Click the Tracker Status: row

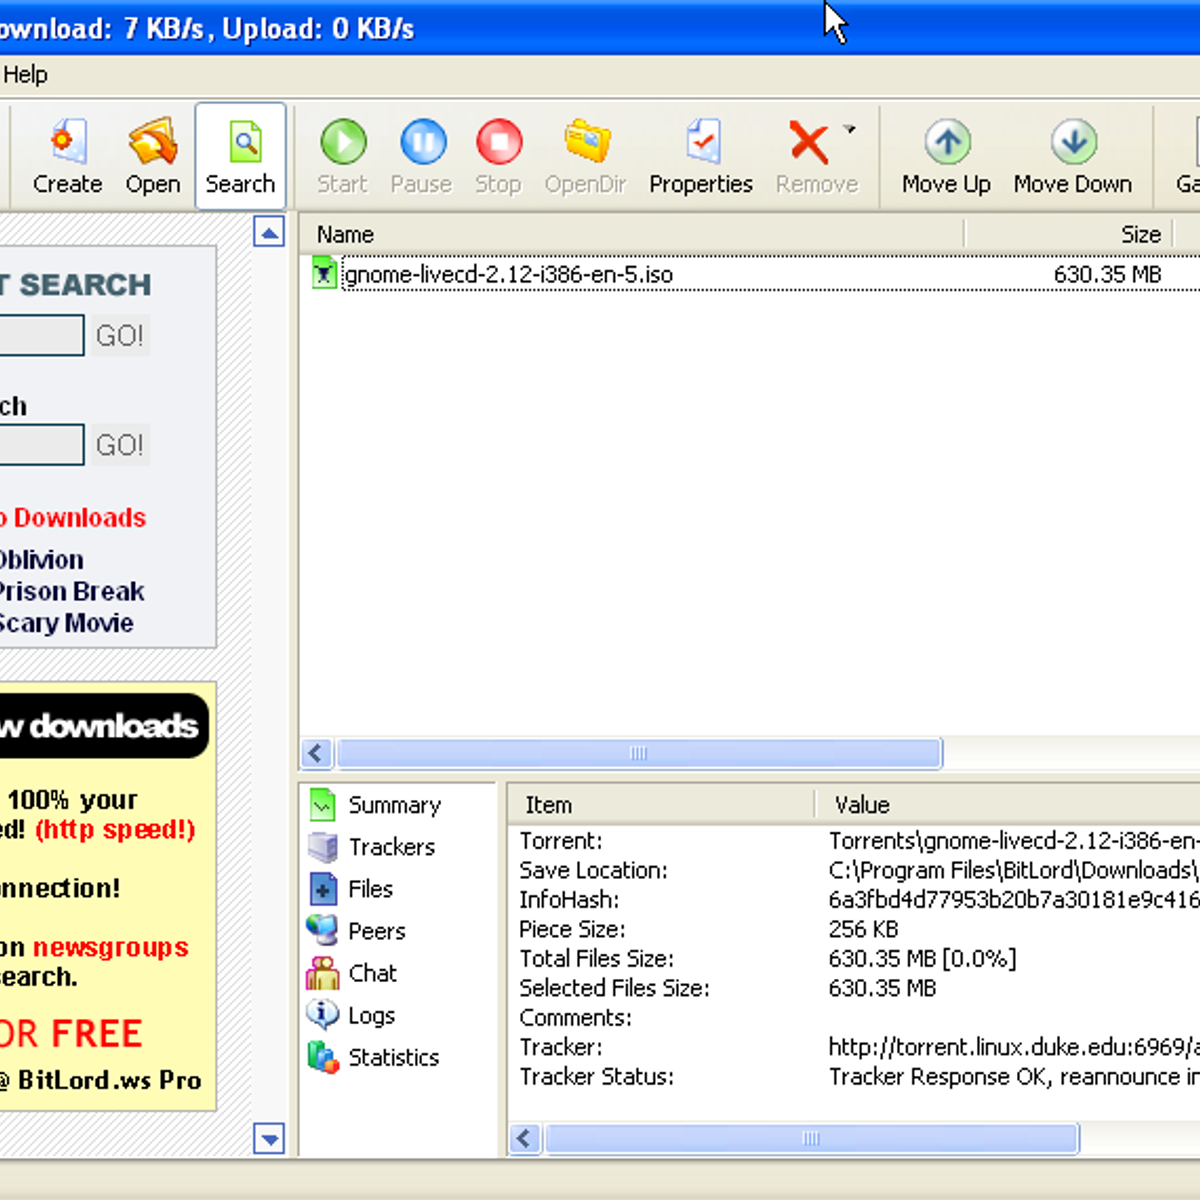(x=855, y=1077)
